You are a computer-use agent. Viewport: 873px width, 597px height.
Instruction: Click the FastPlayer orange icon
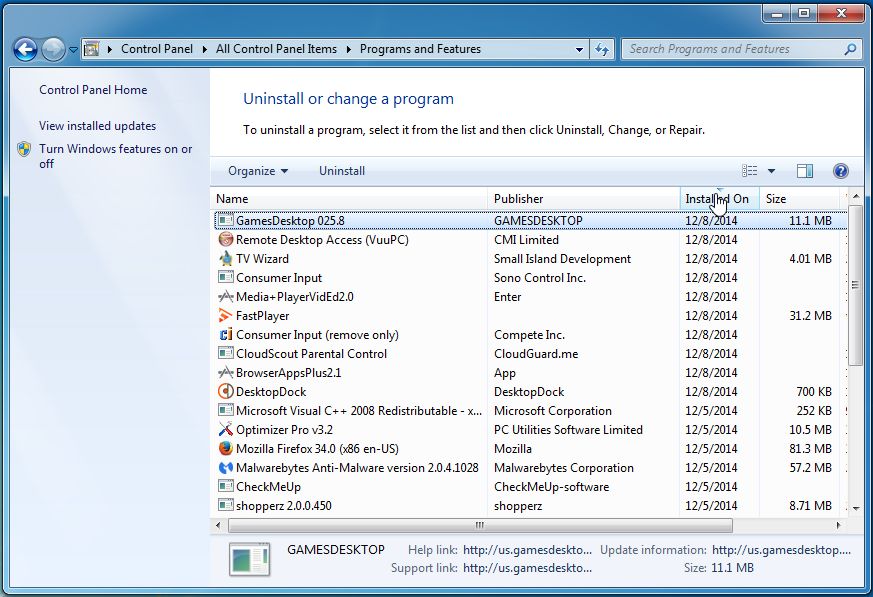pyautogui.click(x=225, y=315)
